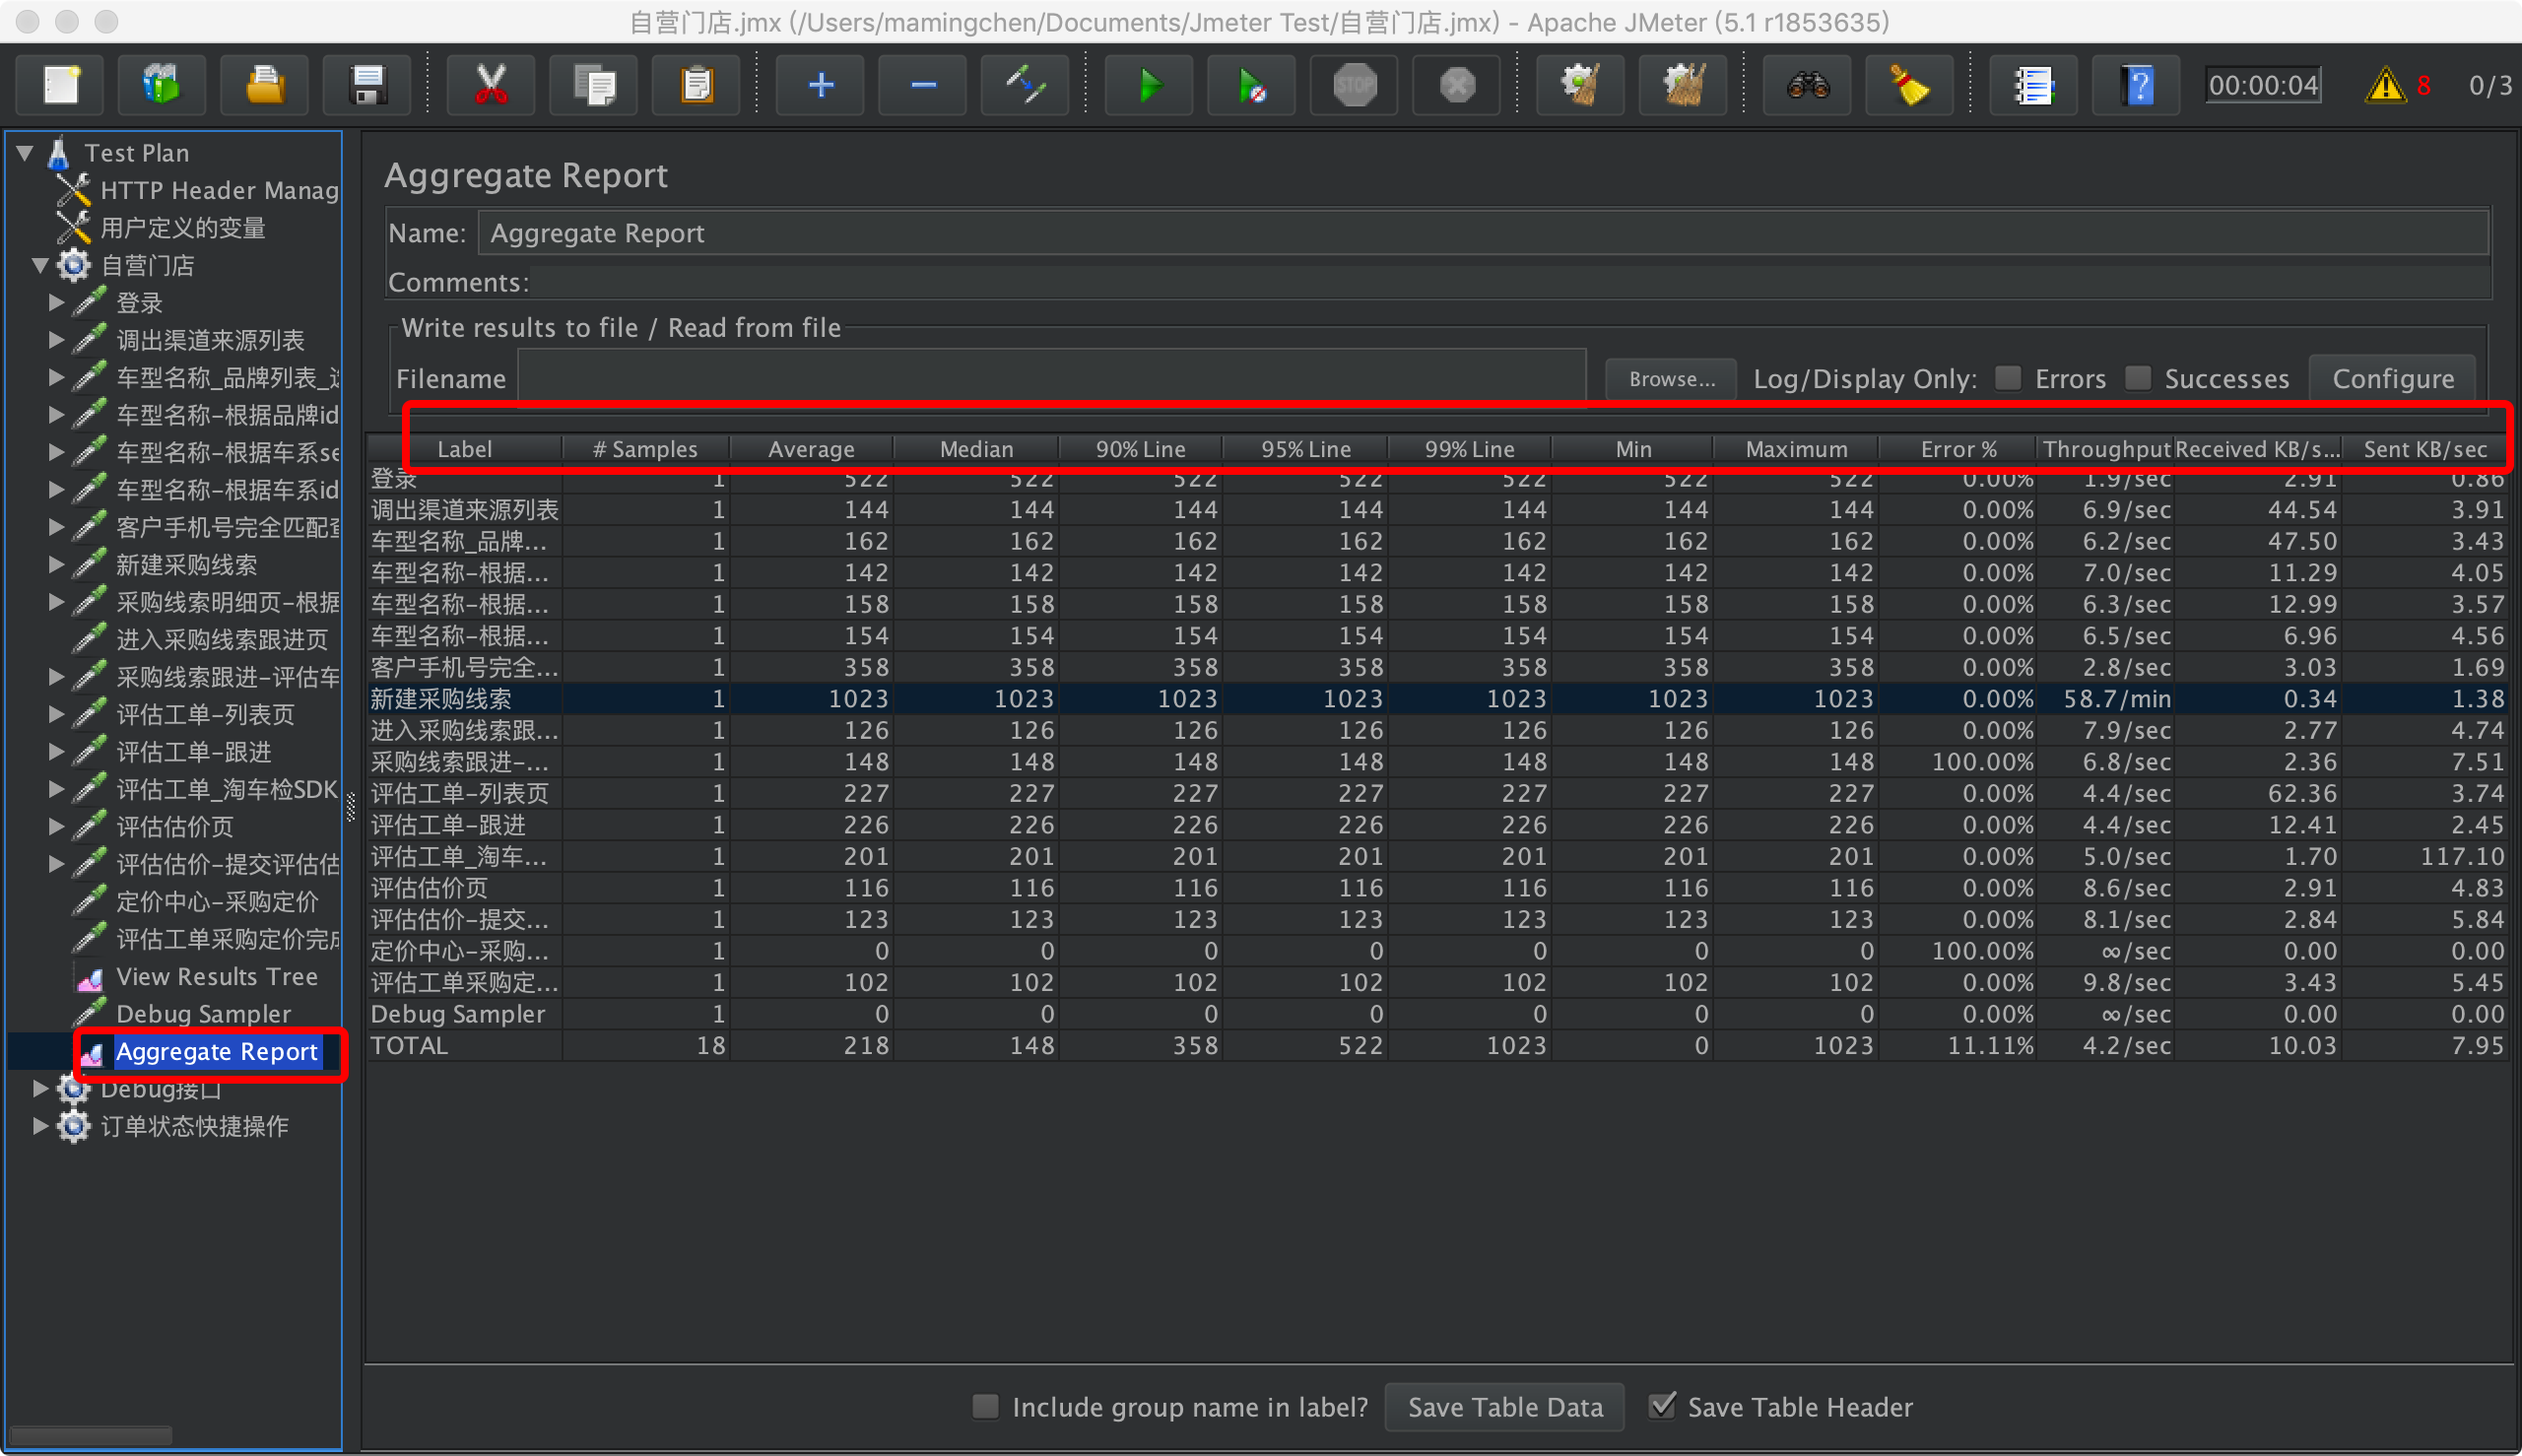
Task: Uncheck Save Table Header checkbox
Action: [1661, 1405]
